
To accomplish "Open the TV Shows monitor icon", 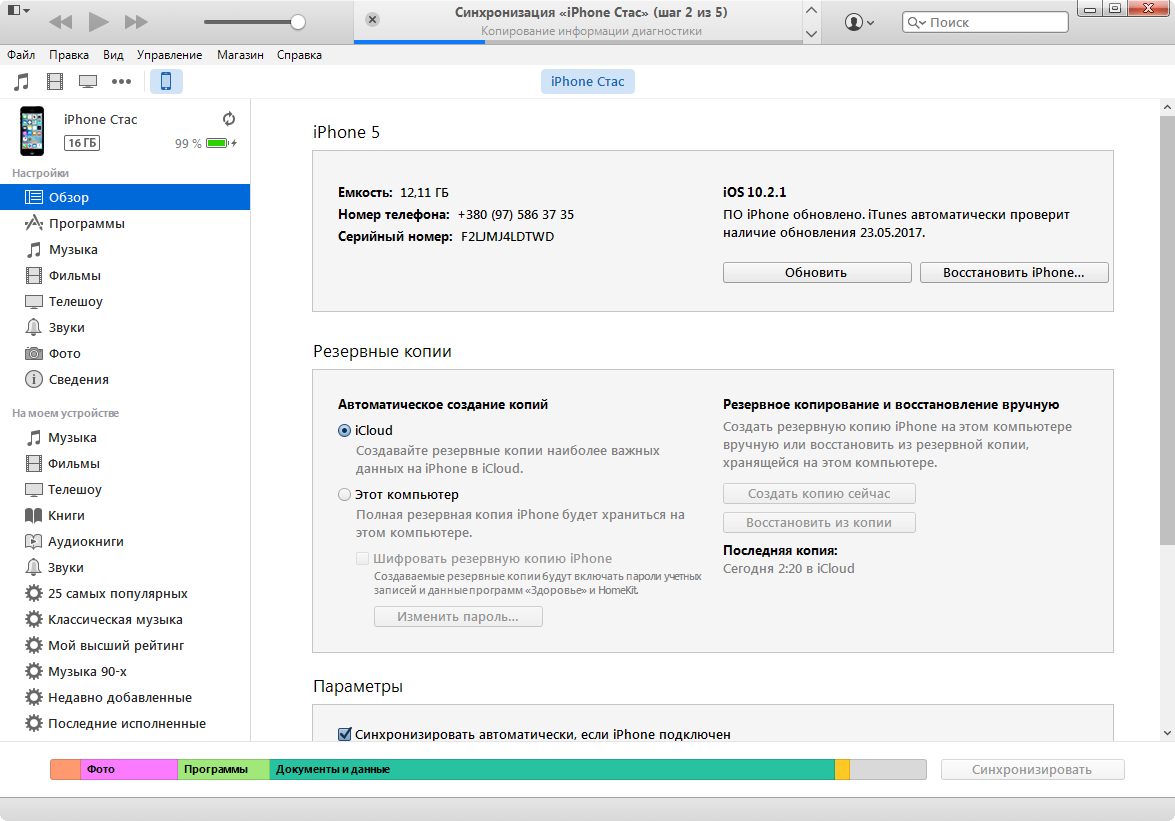I will point(88,82).
